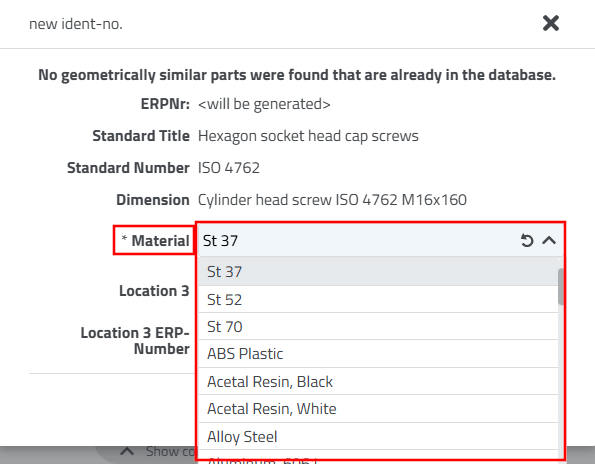The height and width of the screenshot is (464, 595).
Task: Click the required Material field label
Action: pos(155,241)
